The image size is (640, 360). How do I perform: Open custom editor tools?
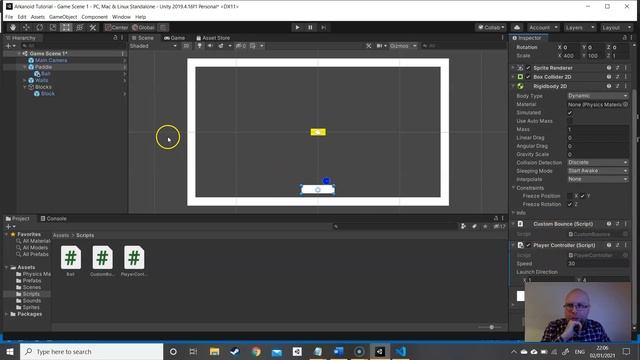(x=93, y=27)
